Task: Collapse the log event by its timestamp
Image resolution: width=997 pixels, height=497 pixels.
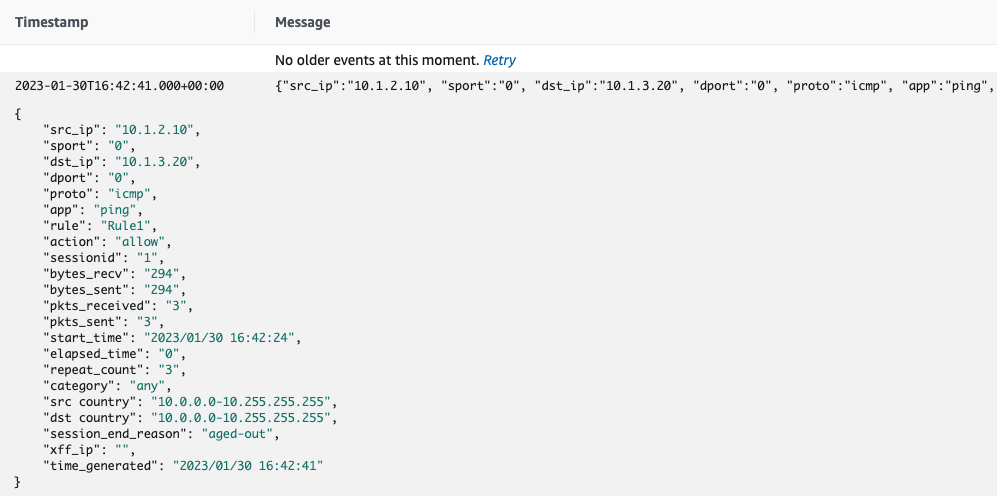Action: click(x=119, y=87)
